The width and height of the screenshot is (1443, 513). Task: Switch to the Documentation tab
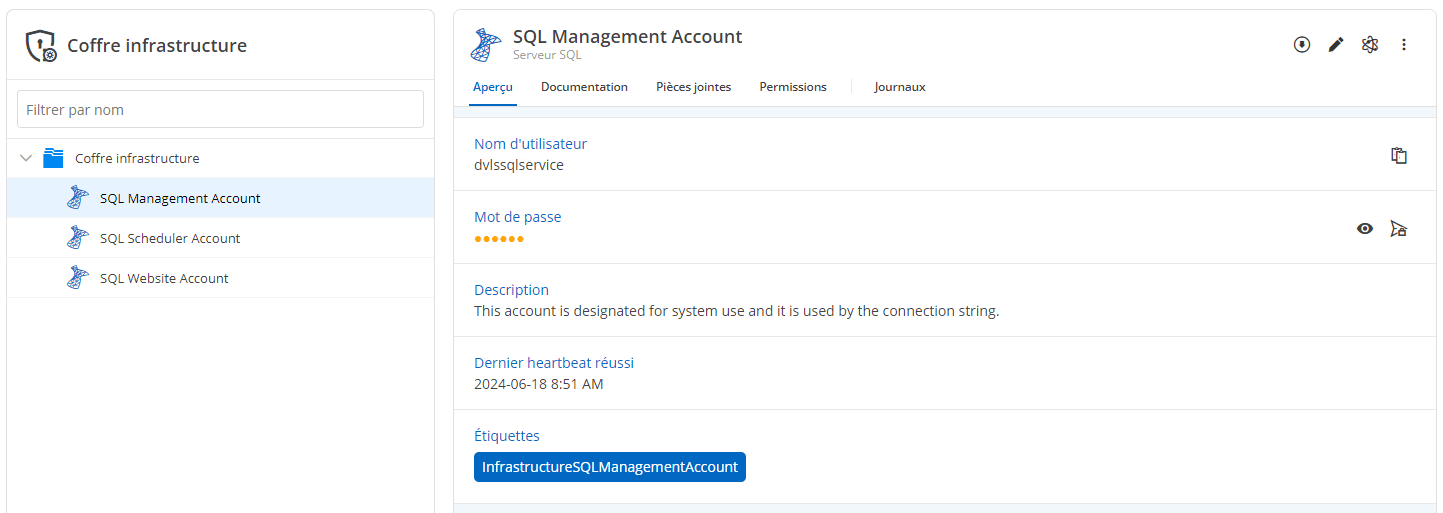pos(584,87)
